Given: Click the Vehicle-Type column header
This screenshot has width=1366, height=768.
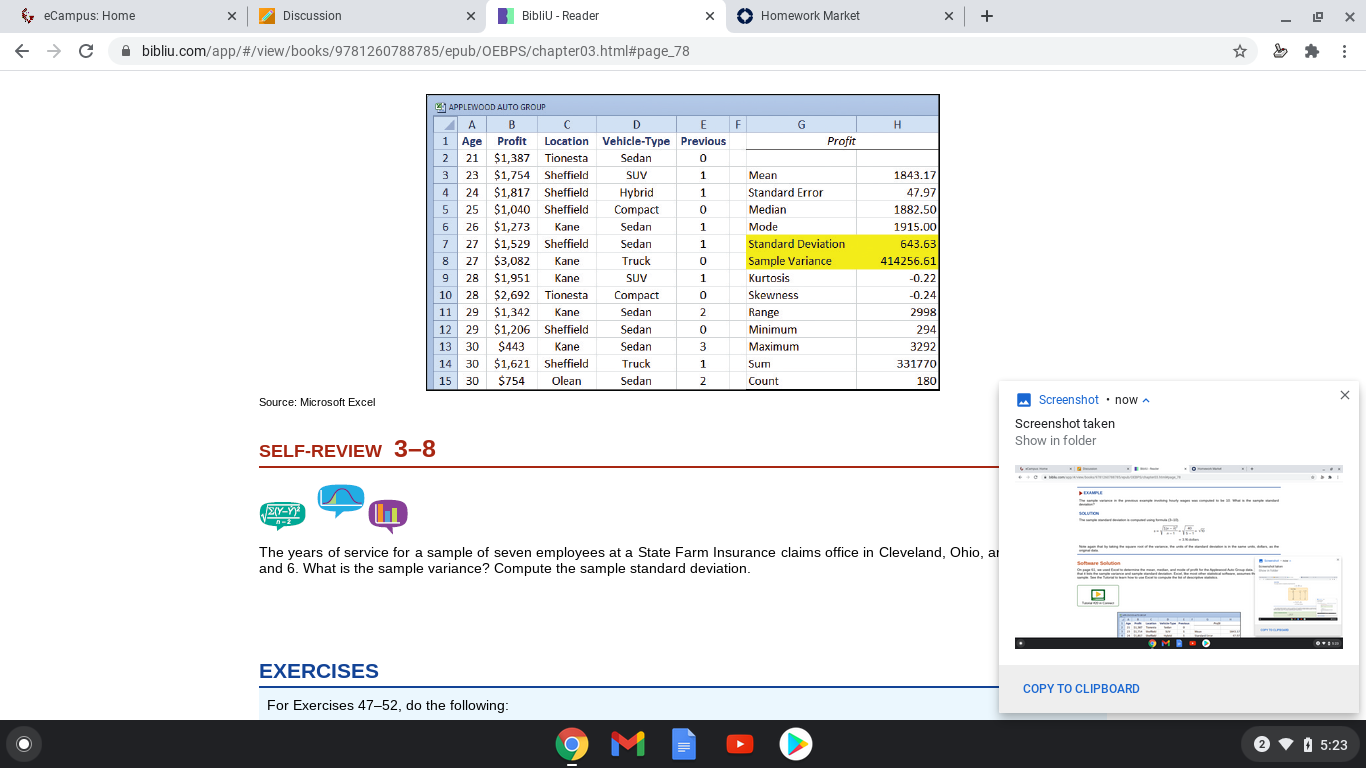Looking at the screenshot, I should [x=636, y=141].
